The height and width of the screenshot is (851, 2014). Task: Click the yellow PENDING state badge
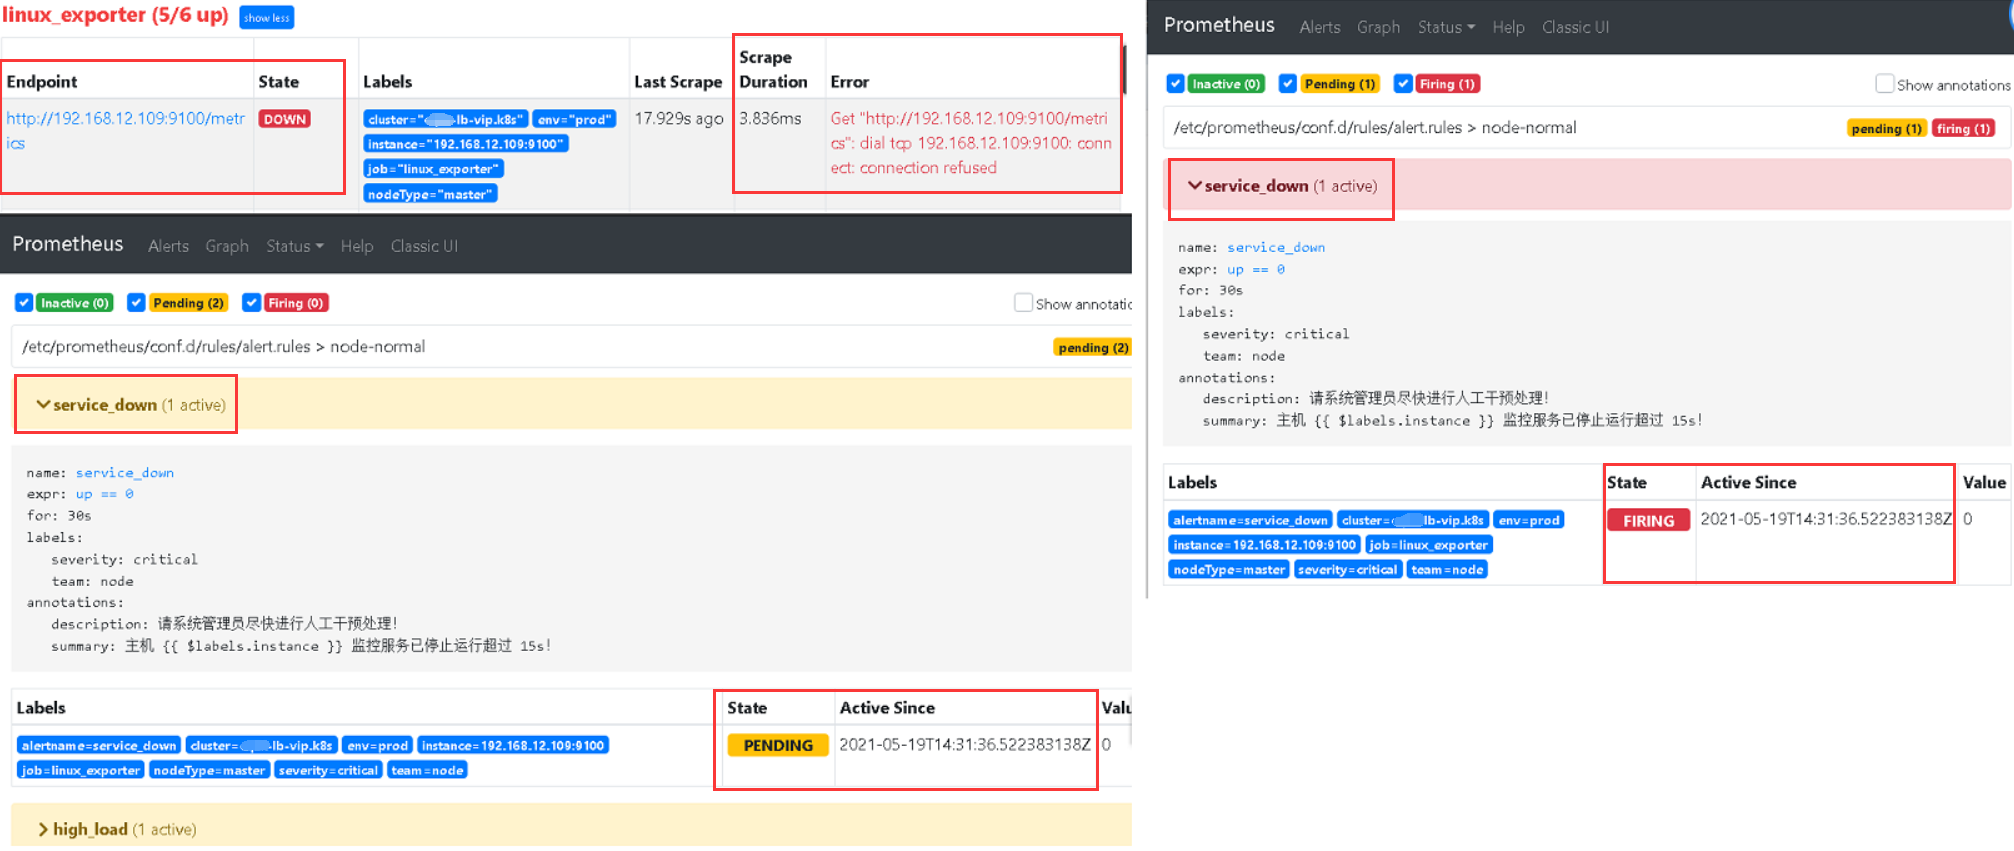pyautogui.click(x=778, y=745)
